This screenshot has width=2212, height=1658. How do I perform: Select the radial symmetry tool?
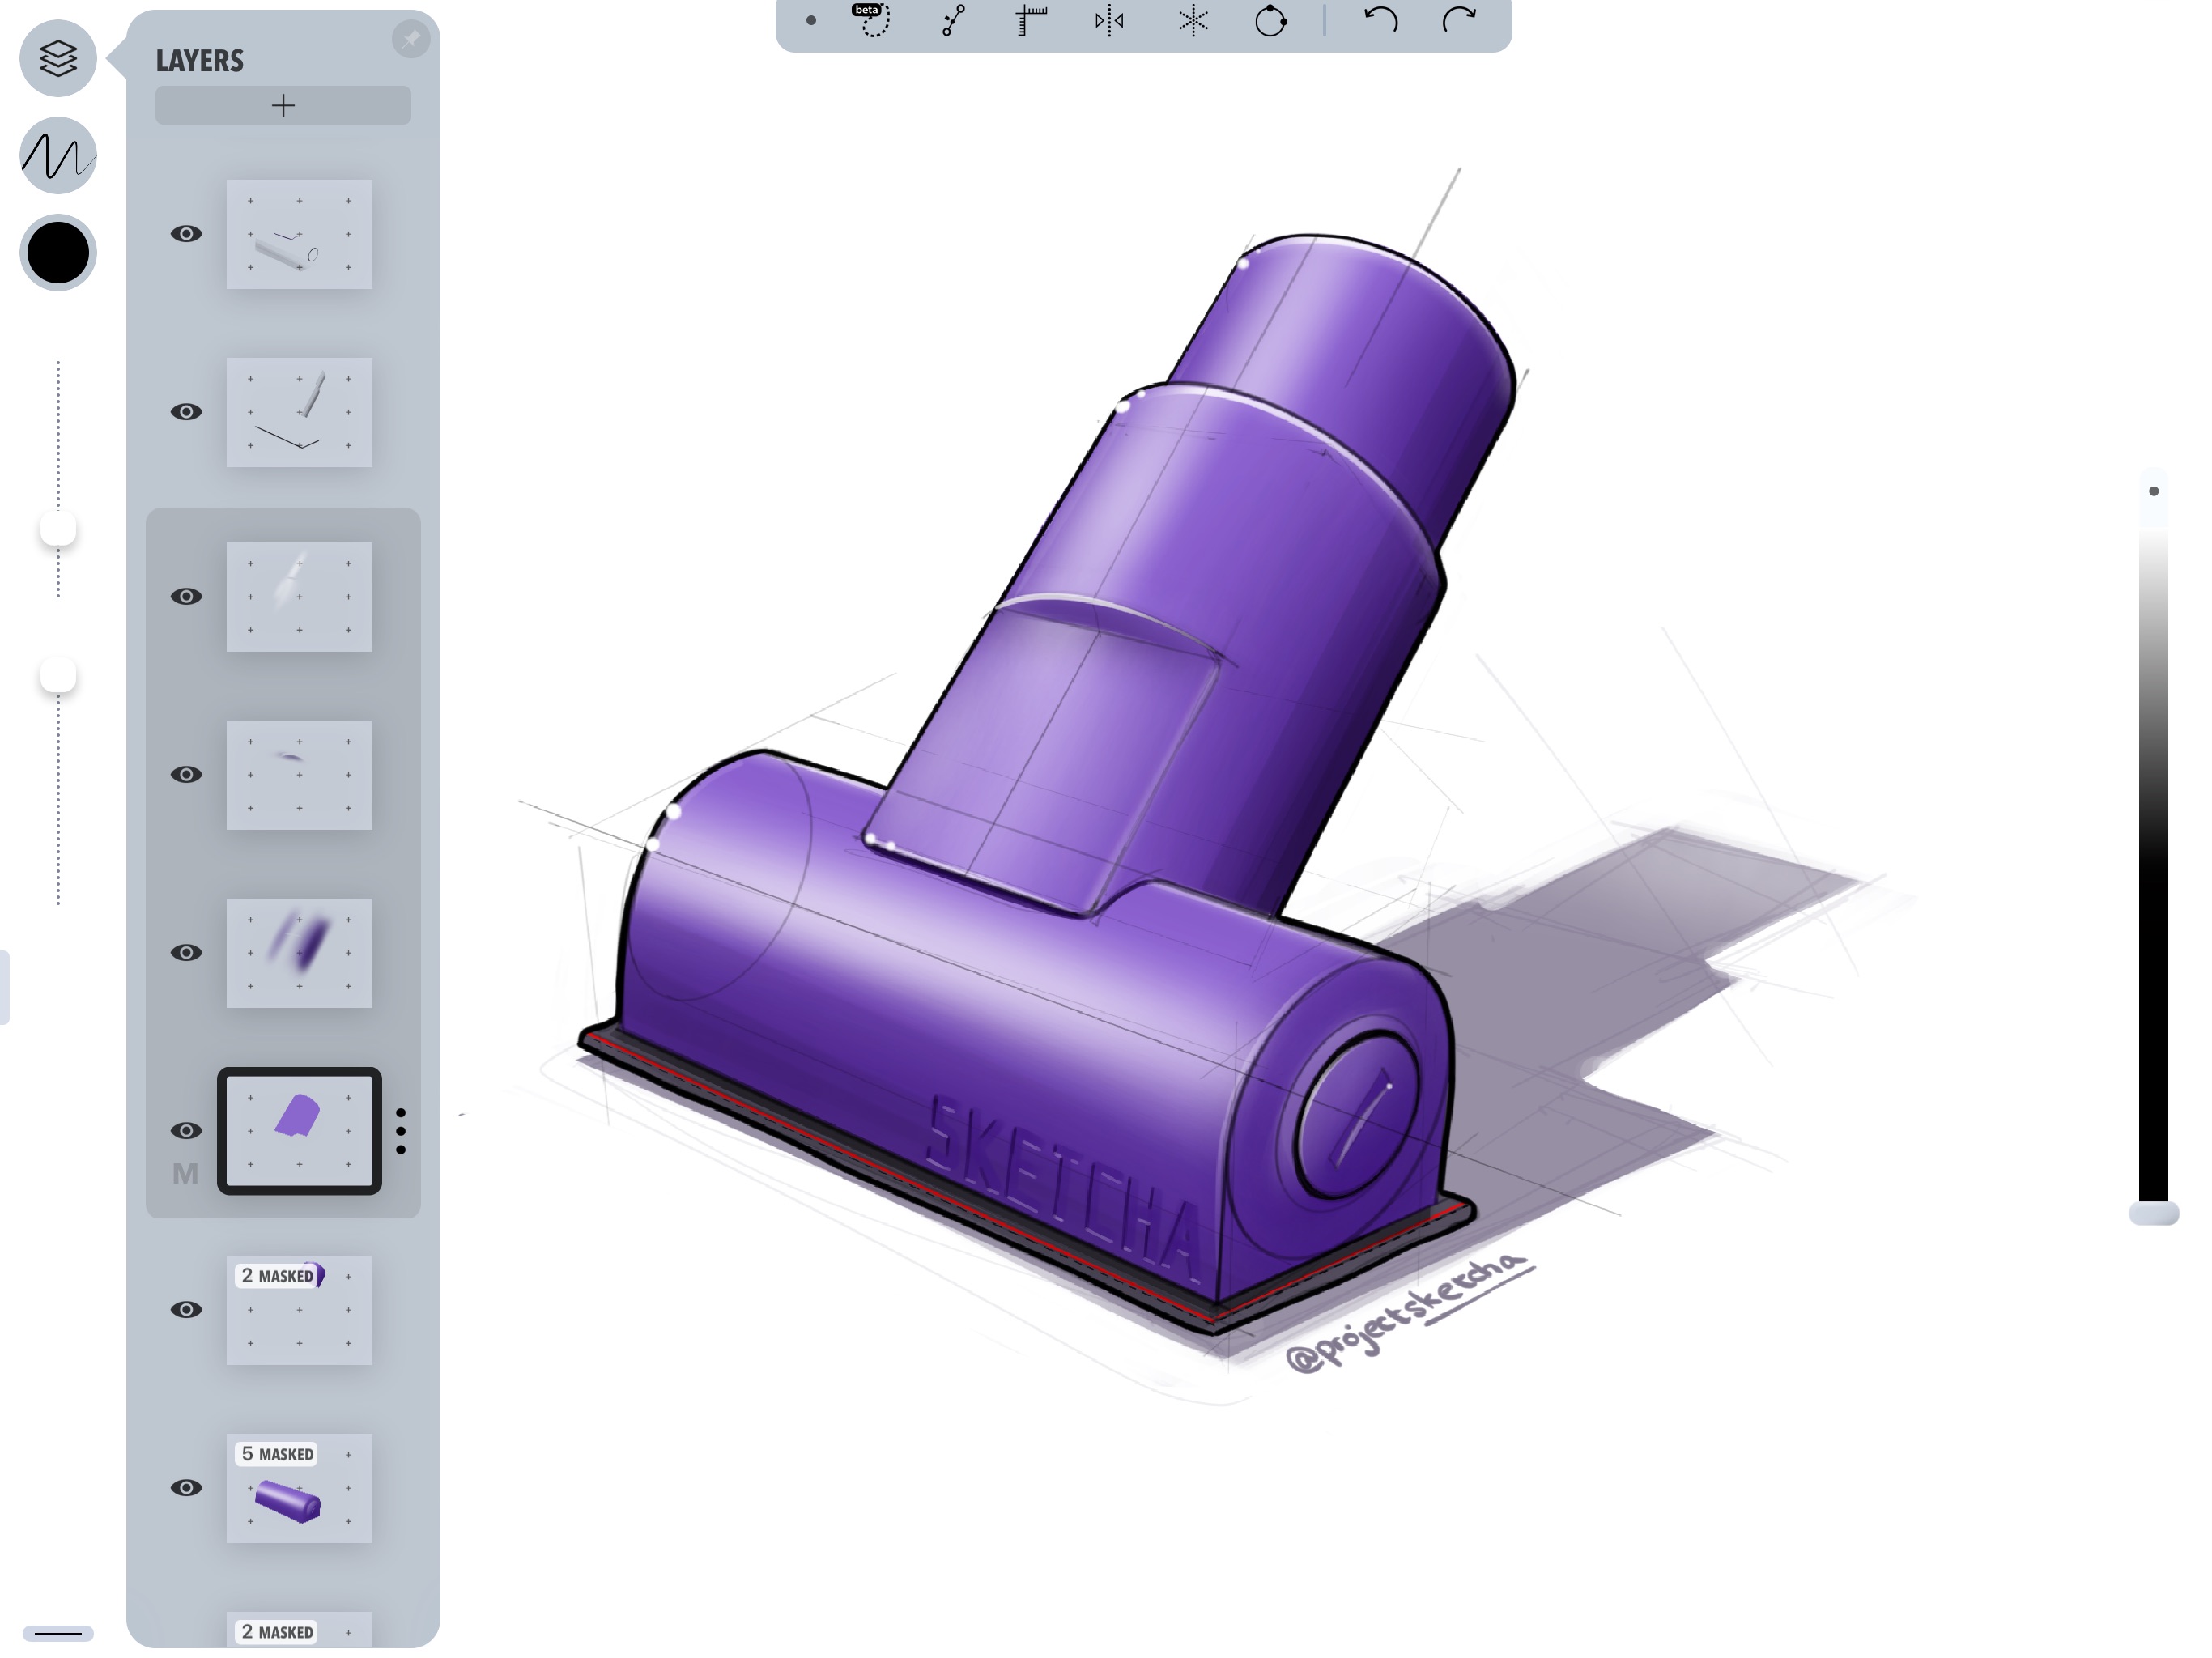click(1193, 20)
